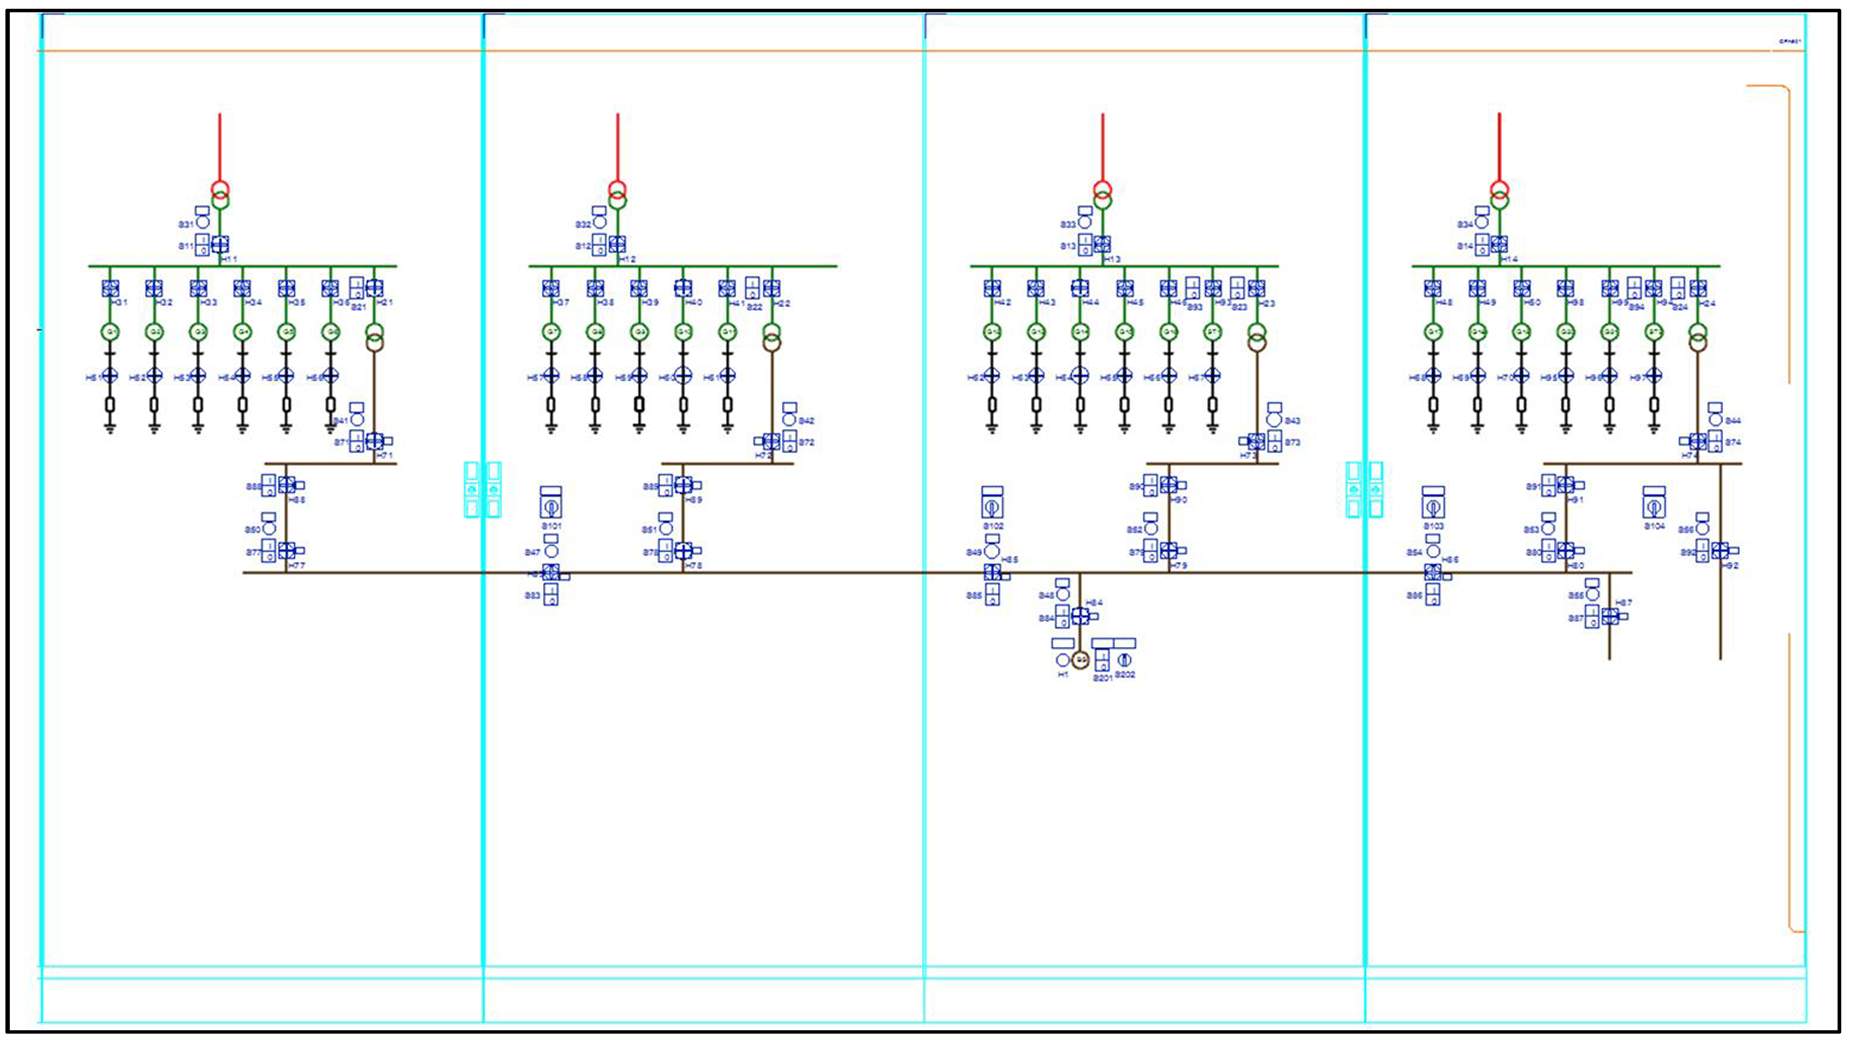Click the H12 breaker below second transformer
The height and width of the screenshot is (1043, 1850).
pyautogui.click(x=617, y=244)
